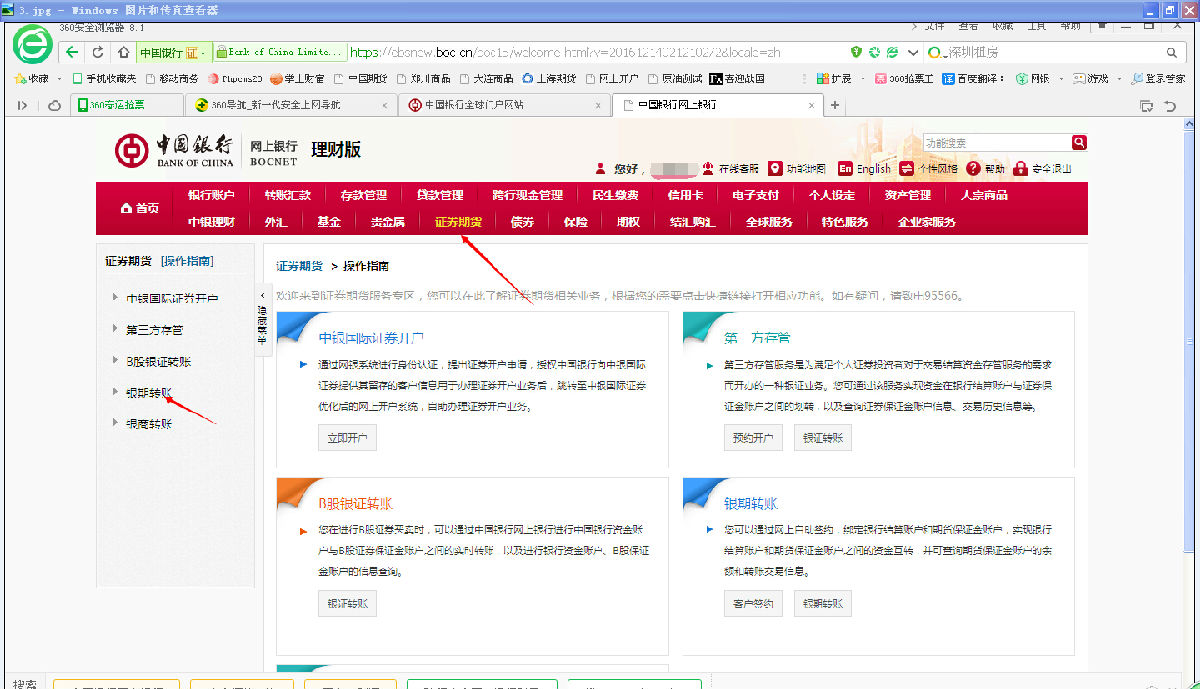This screenshot has height=689, width=1200.
Task: Open the browser home page icon
Action: (x=123, y=53)
